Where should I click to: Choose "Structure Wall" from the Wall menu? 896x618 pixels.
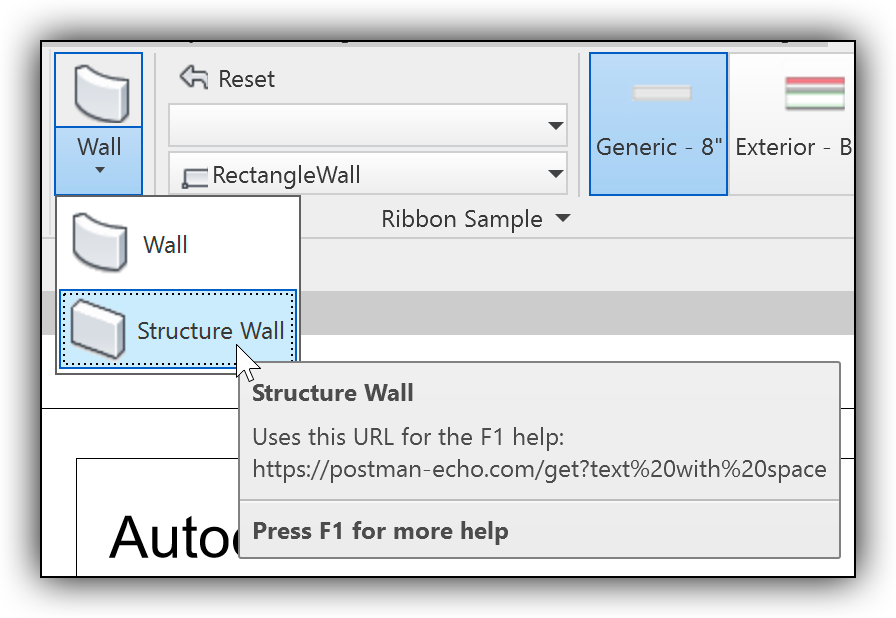(x=211, y=330)
